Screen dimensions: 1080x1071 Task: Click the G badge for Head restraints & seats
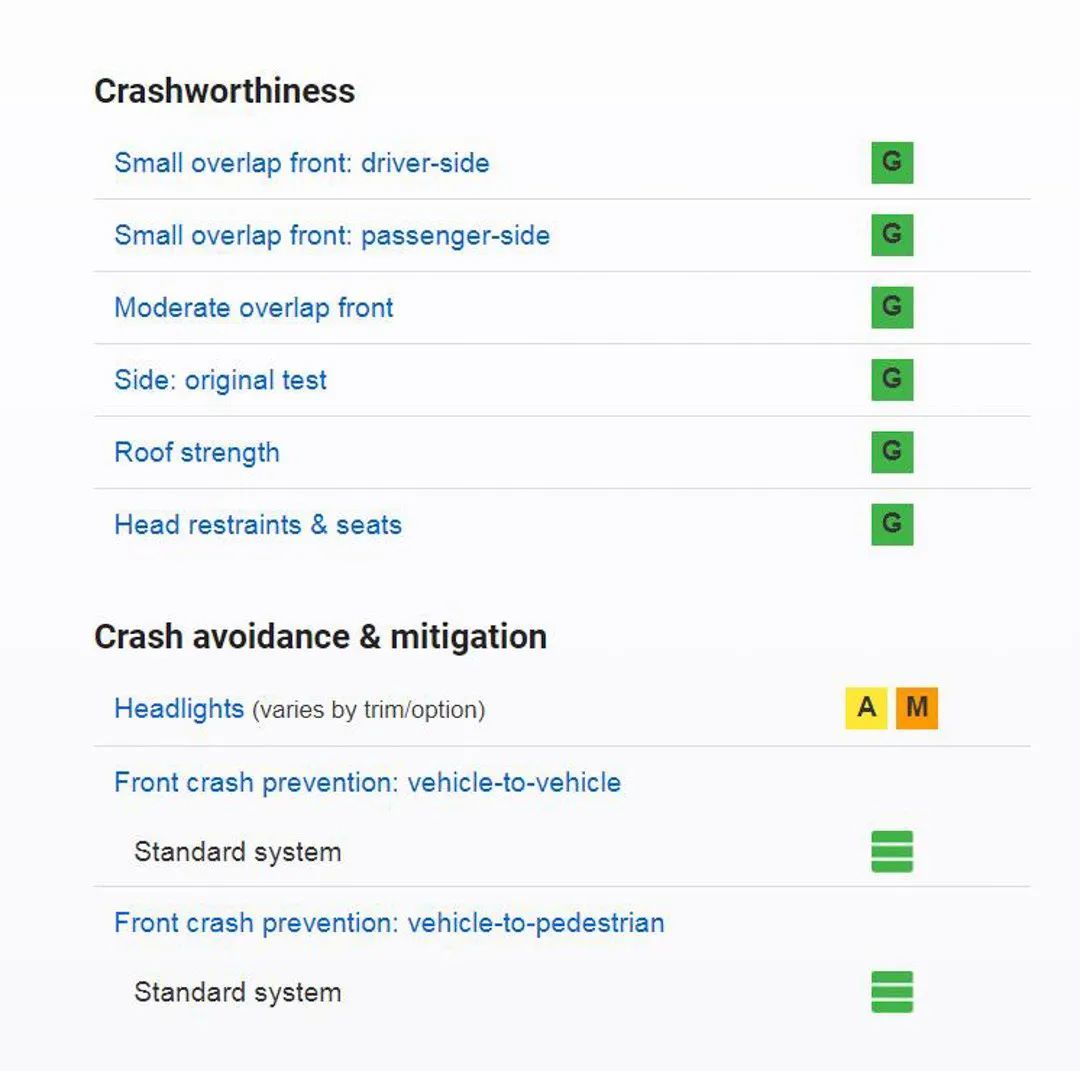892,524
